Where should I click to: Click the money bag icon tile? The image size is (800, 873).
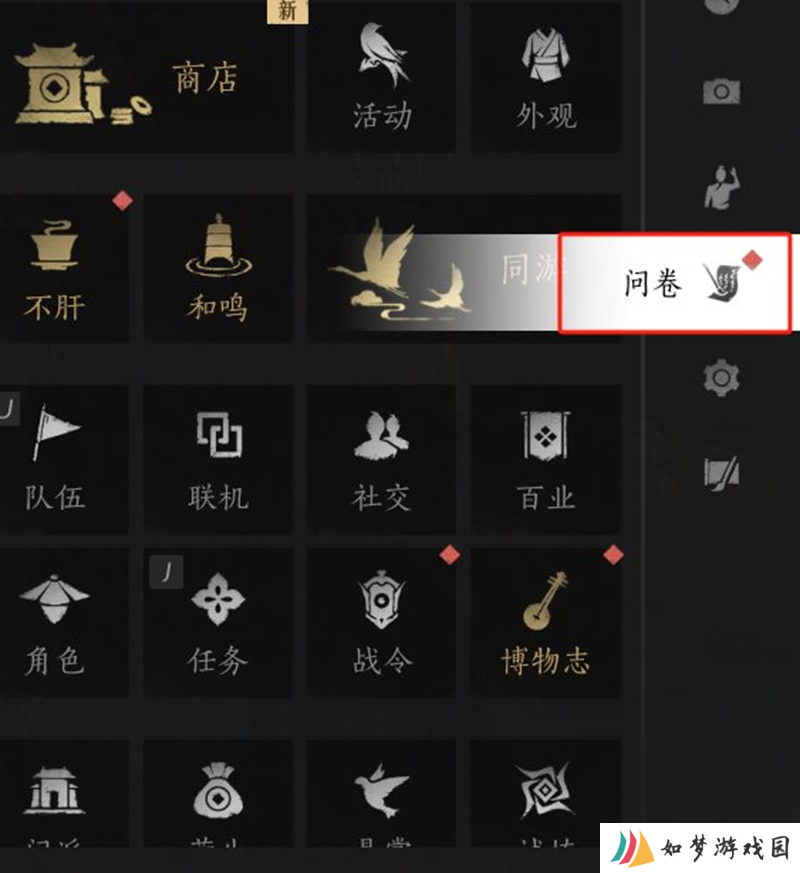(218, 794)
